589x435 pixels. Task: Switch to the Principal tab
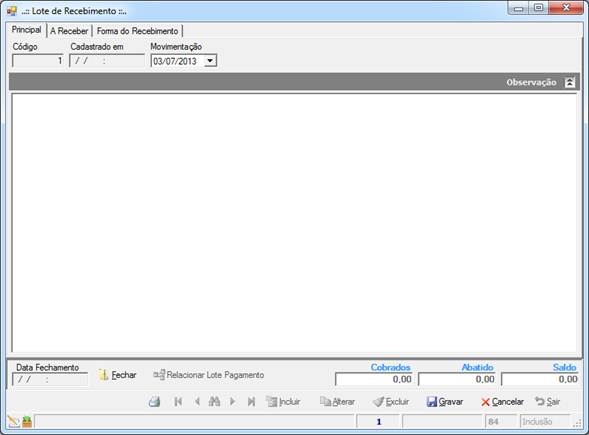26,30
